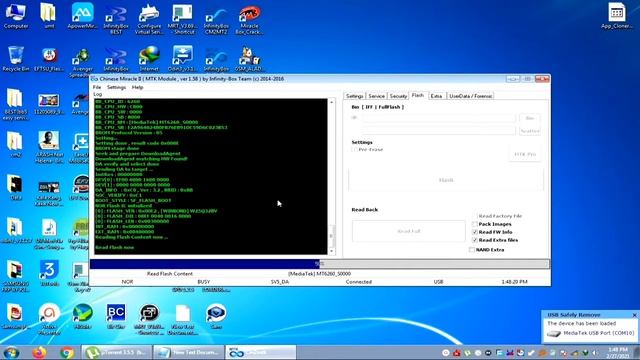Switch to the Service tab
This screenshot has height=360, width=640.
click(376, 96)
